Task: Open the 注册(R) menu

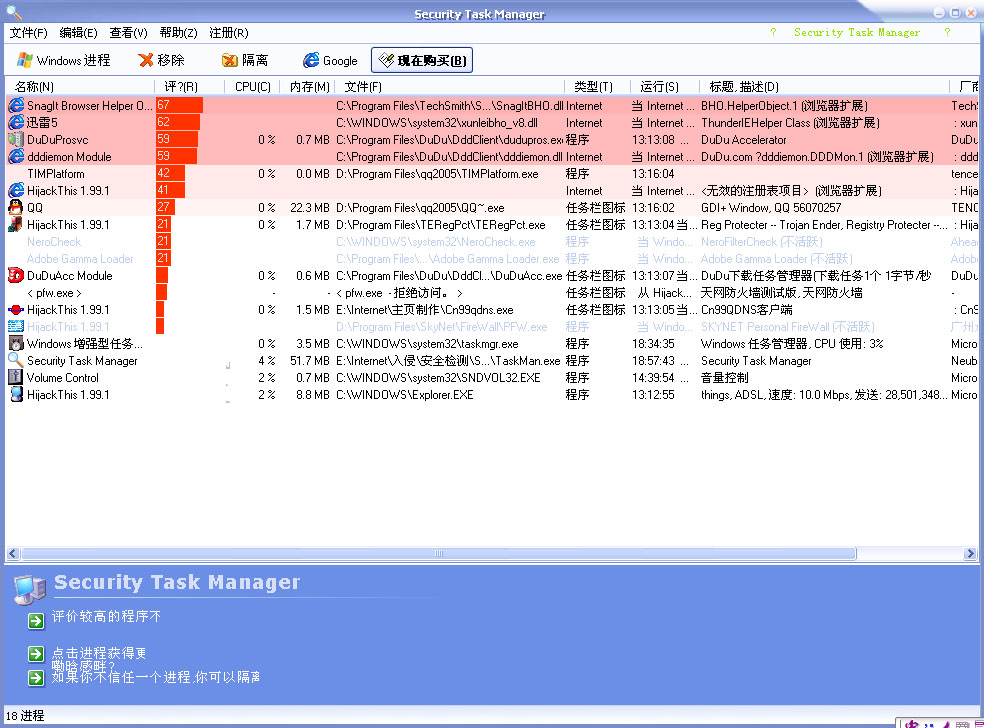Action: tap(228, 33)
